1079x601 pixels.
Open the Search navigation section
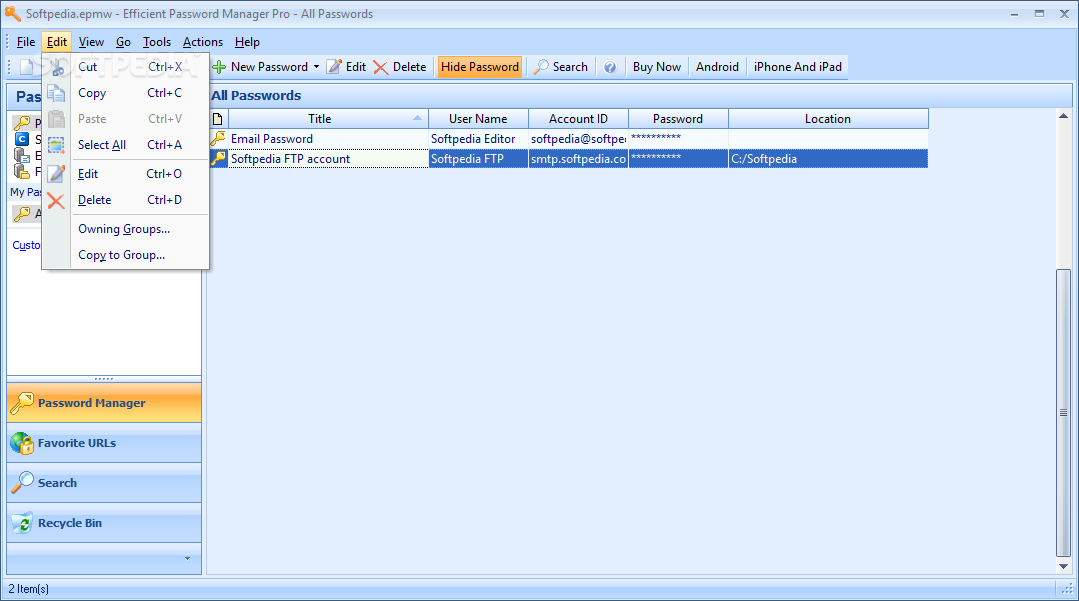point(104,483)
